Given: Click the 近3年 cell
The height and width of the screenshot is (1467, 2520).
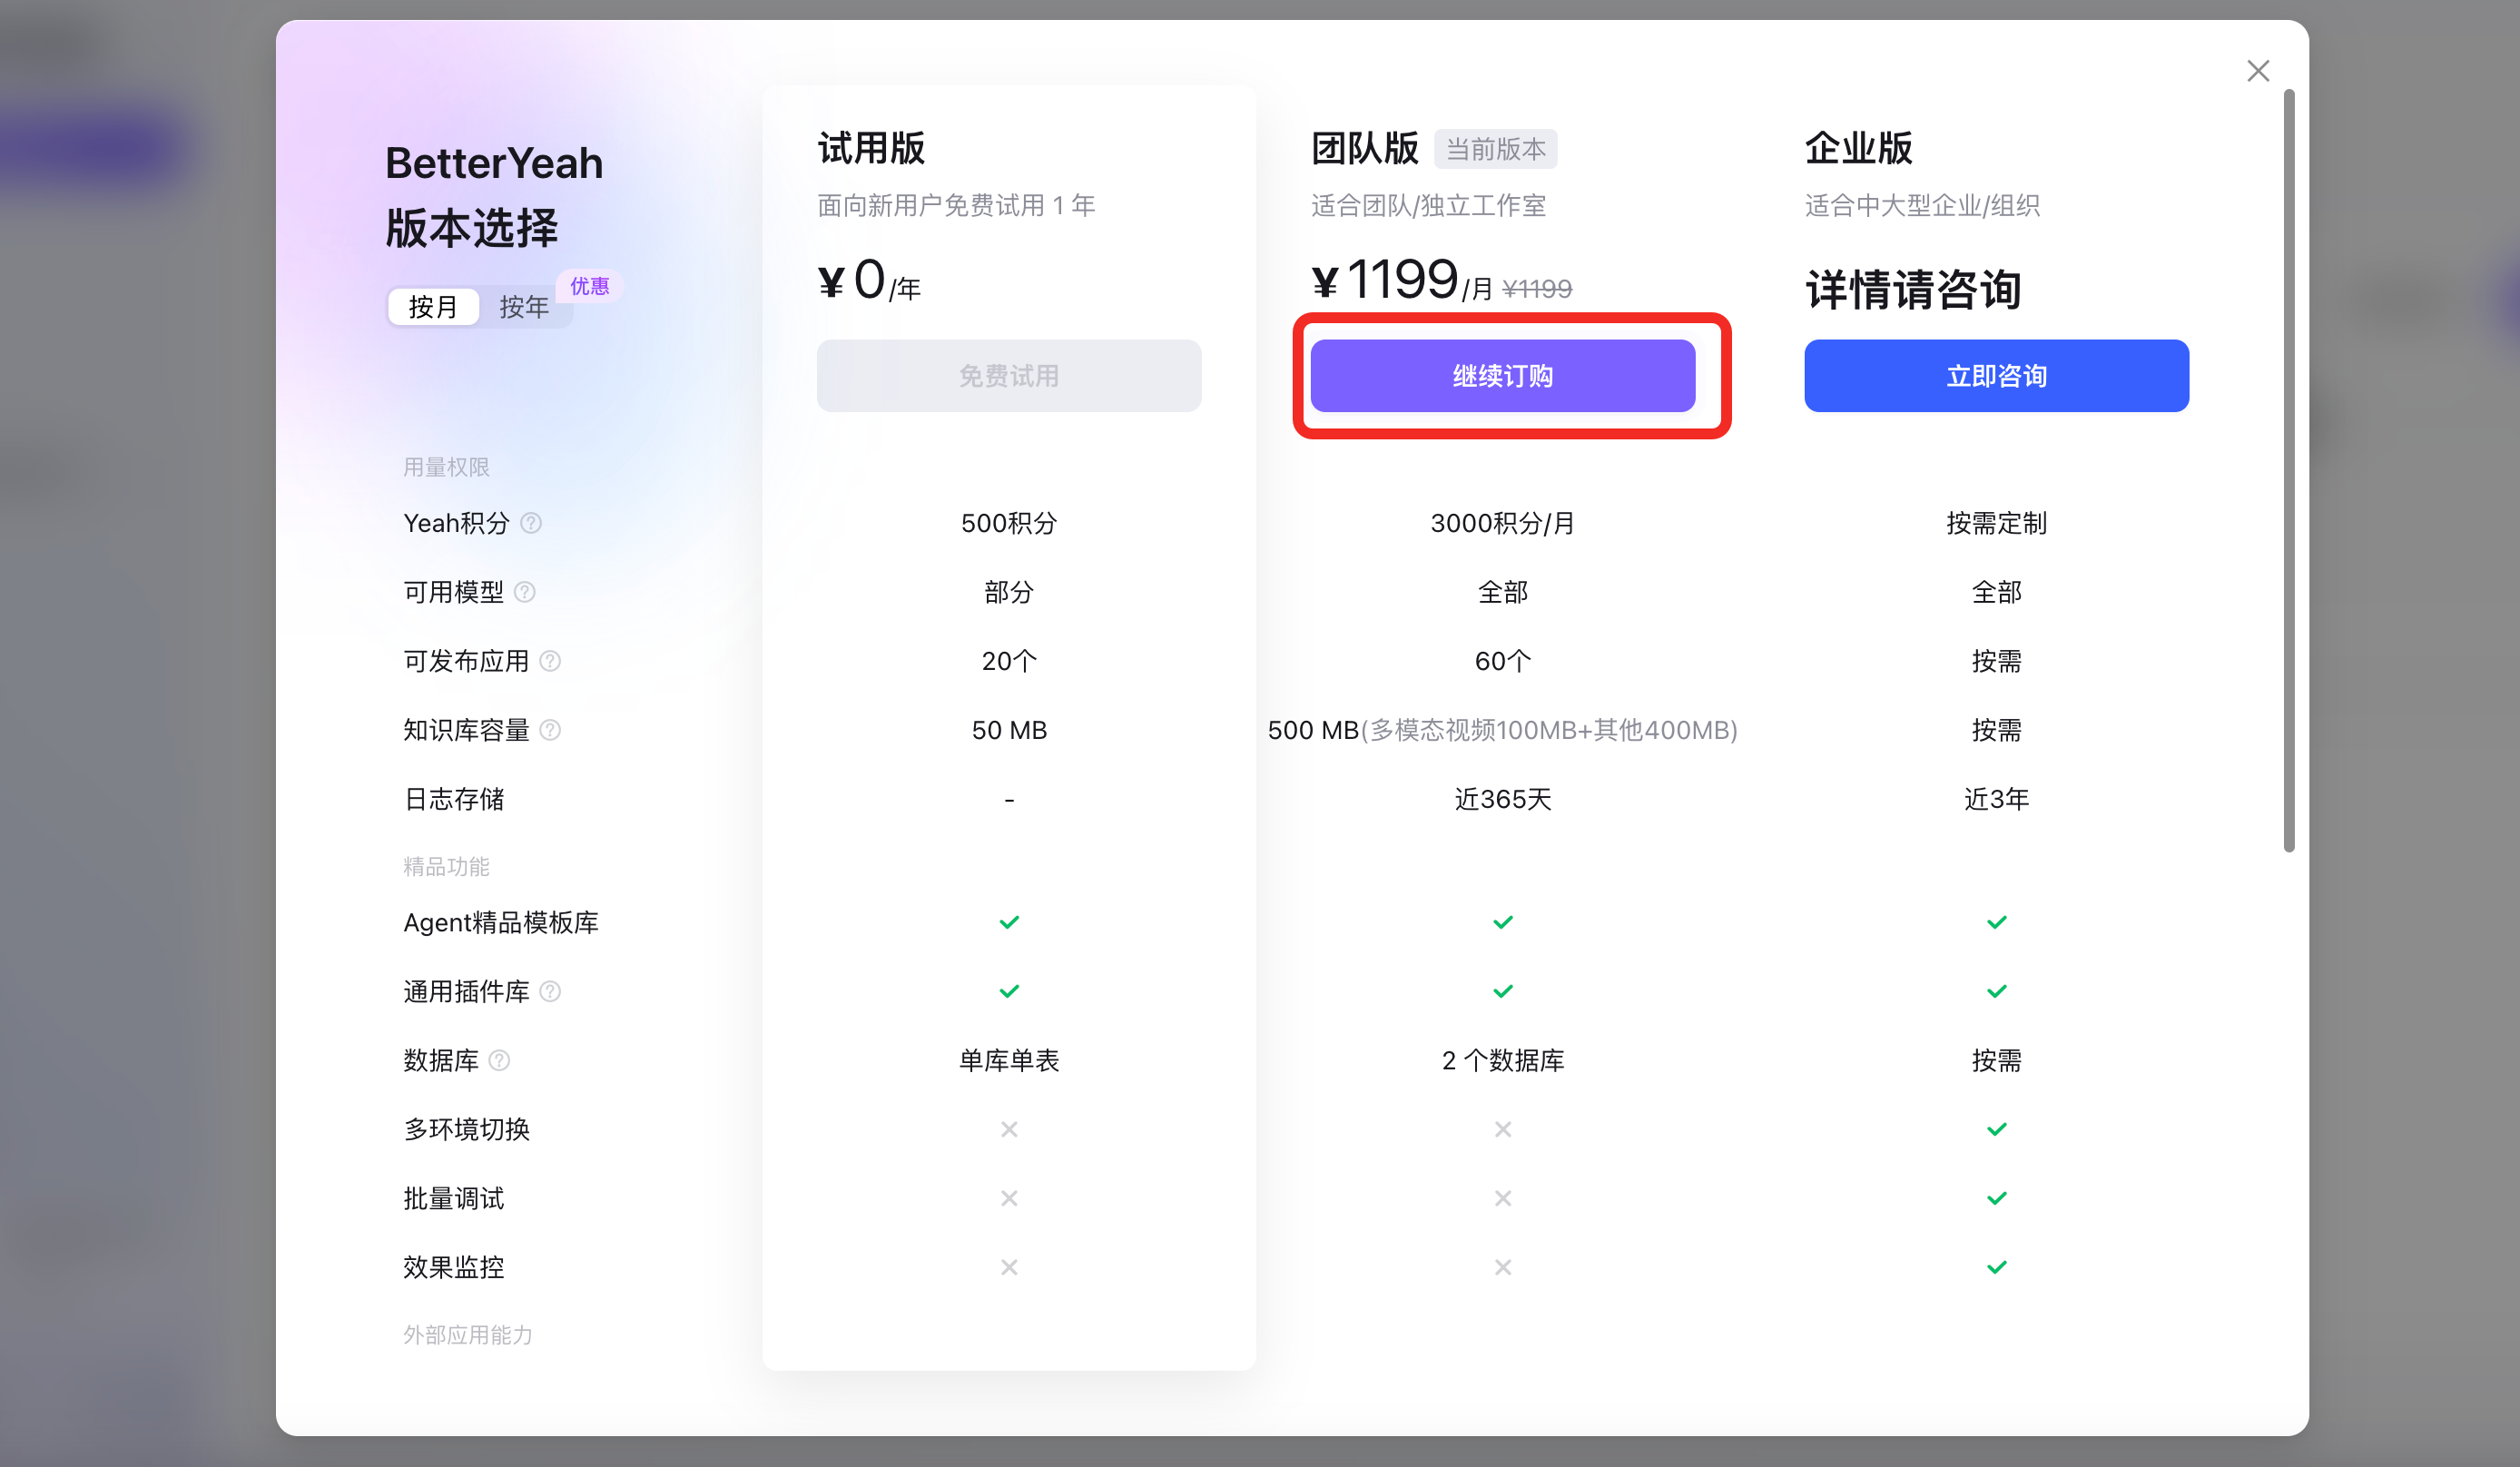Looking at the screenshot, I should [1996, 799].
